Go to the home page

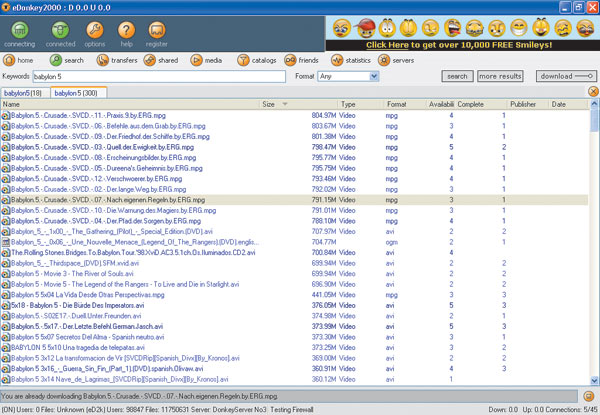(x=19, y=60)
